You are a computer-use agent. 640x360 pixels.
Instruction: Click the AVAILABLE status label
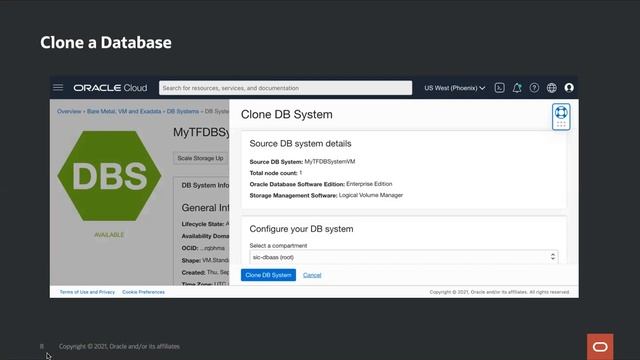109,235
